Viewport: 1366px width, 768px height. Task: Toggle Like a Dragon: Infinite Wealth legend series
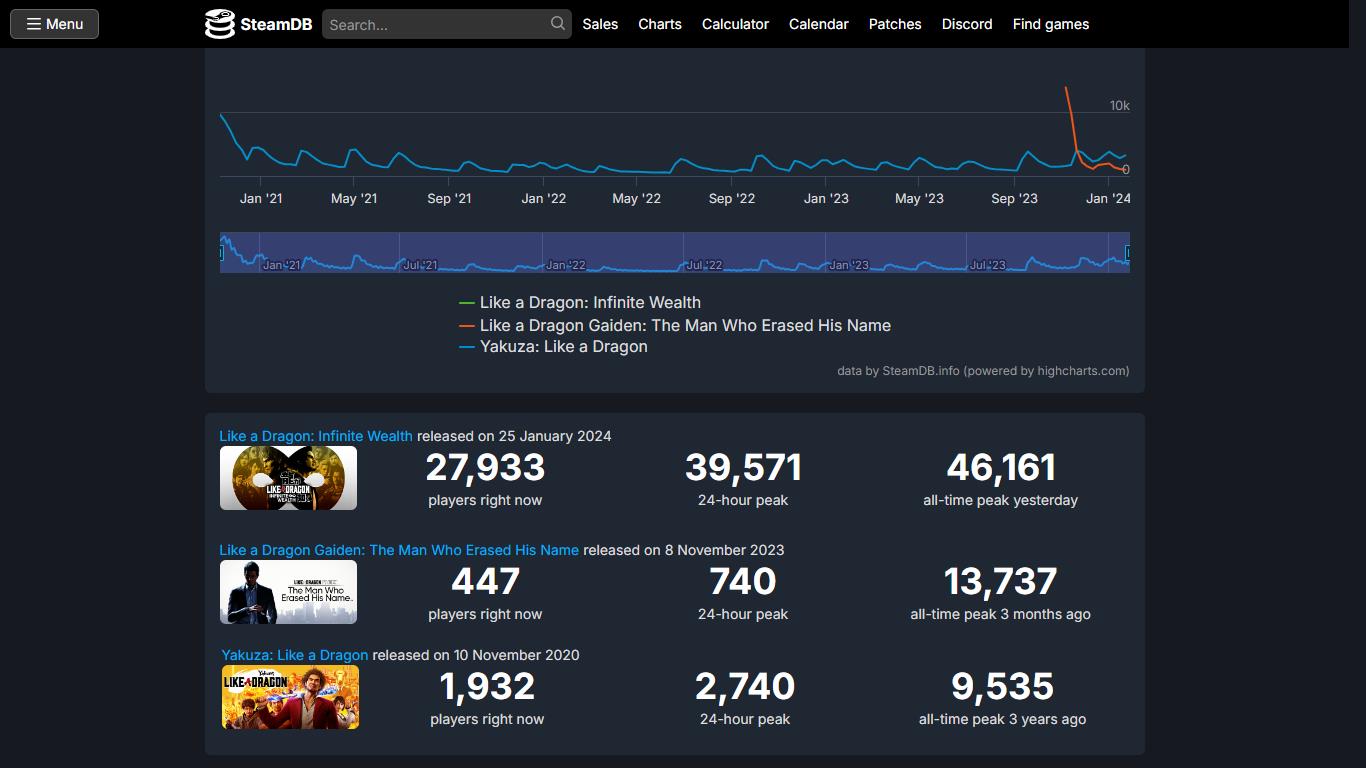pyautogui.click(x=589, y=302)
